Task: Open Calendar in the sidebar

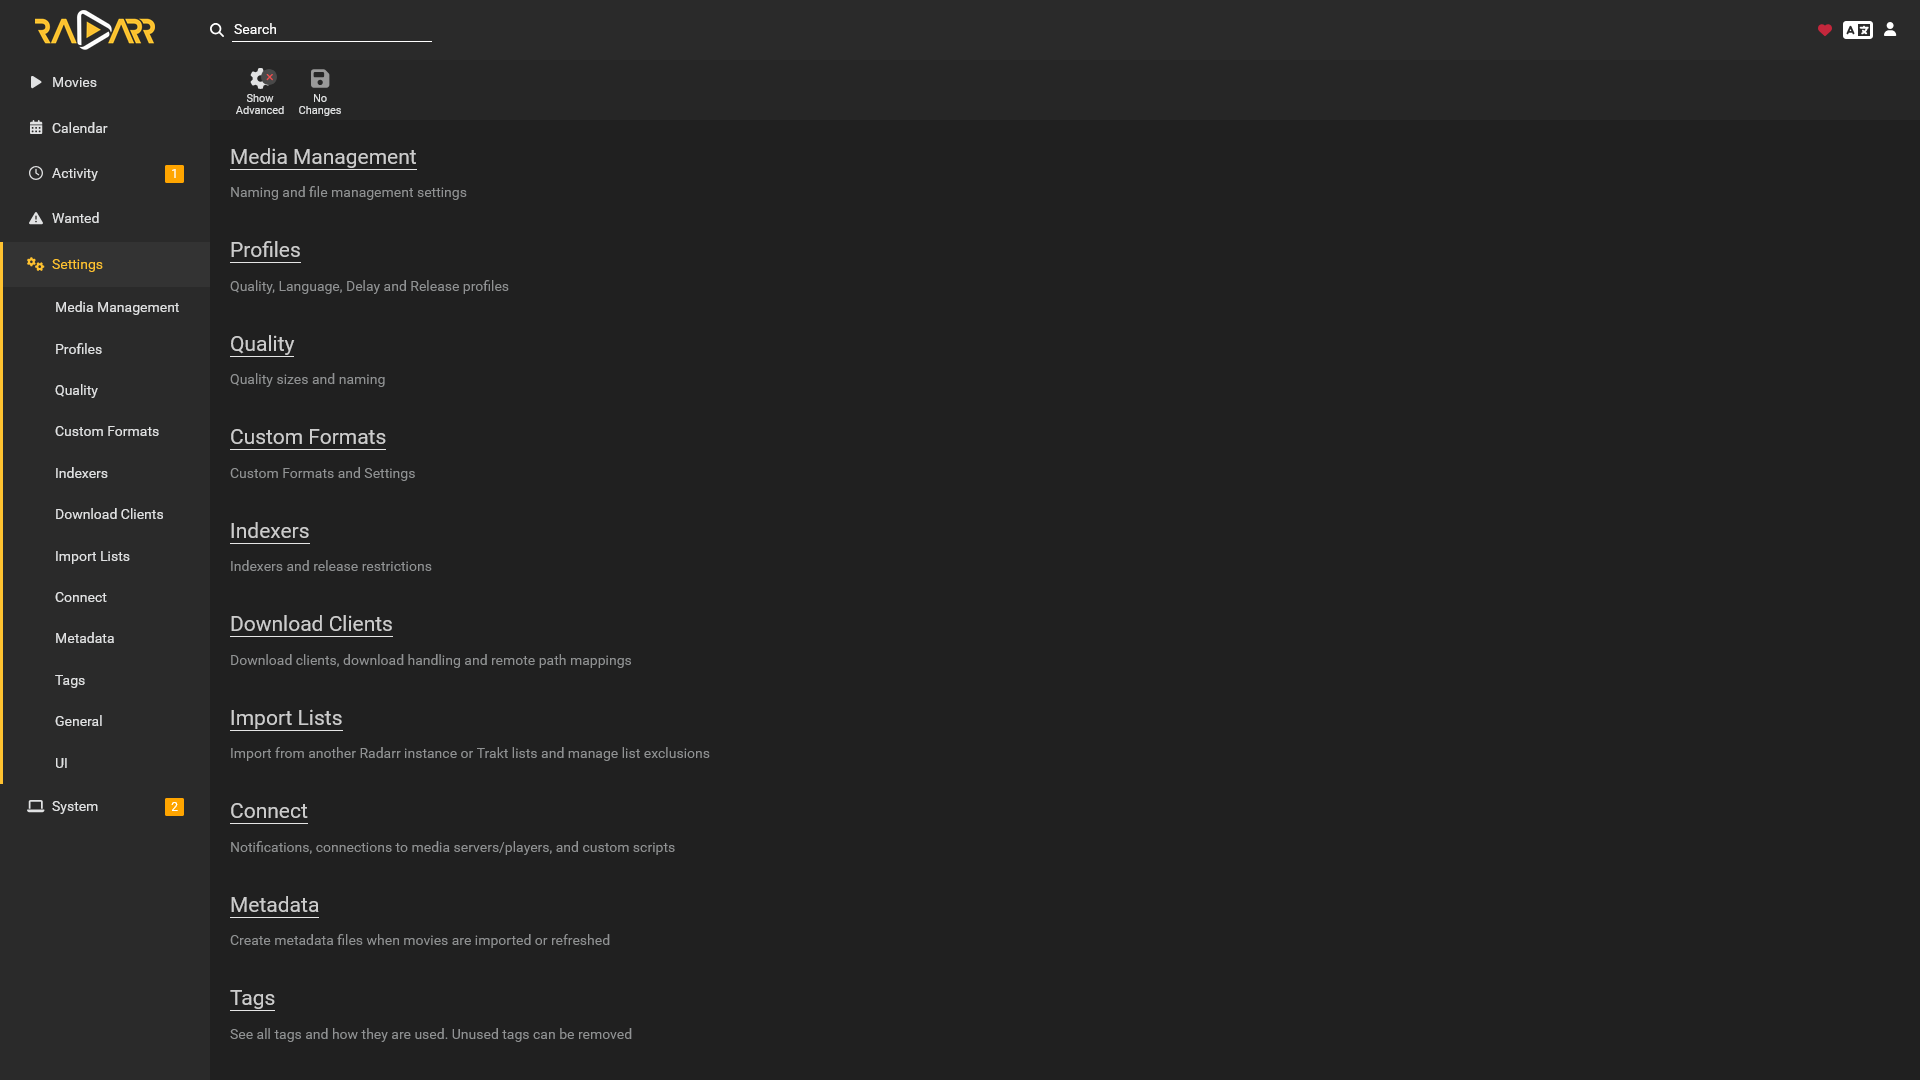Action: coord(79,128)
